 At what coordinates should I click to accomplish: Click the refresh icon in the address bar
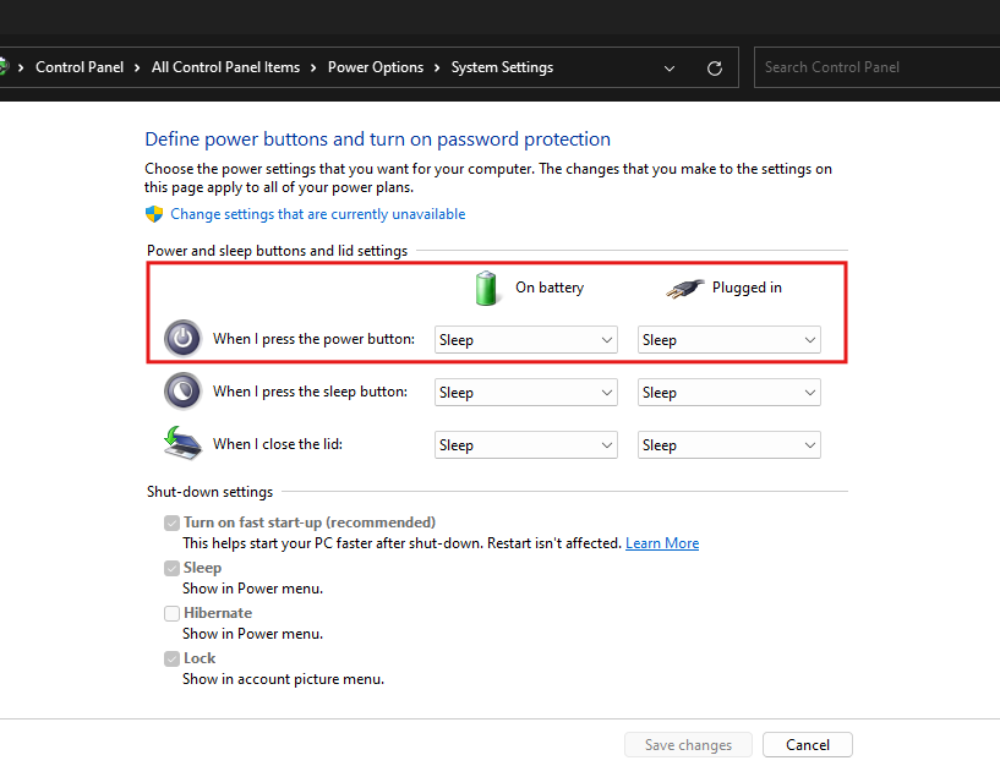point(714,67)
